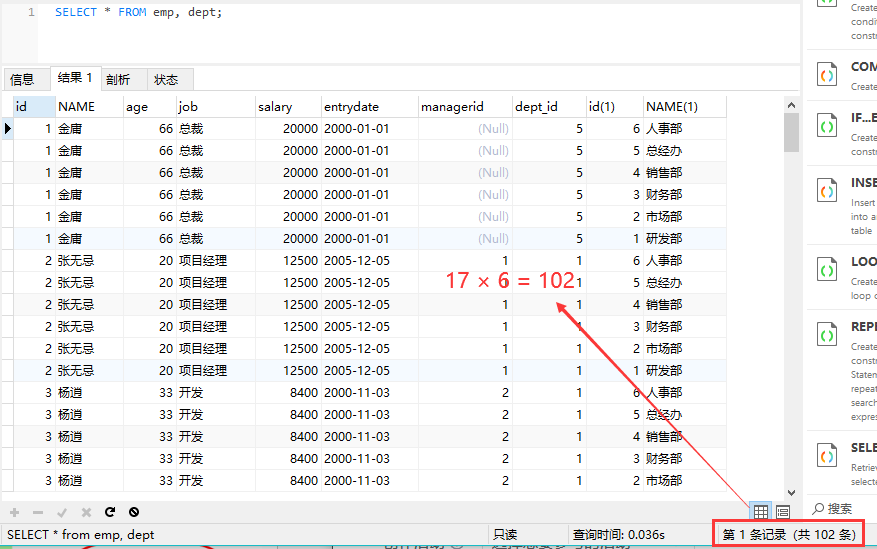The height and width of the screenshot is (549, 877).
Task: Click the results scrollbar down arrow
Action: tap(791, 493)
